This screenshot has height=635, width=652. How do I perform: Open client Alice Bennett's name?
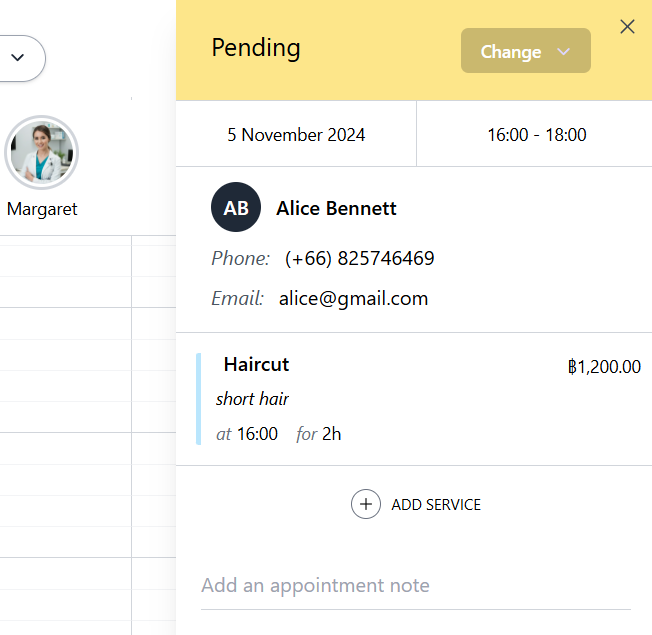tap(336, 208)
